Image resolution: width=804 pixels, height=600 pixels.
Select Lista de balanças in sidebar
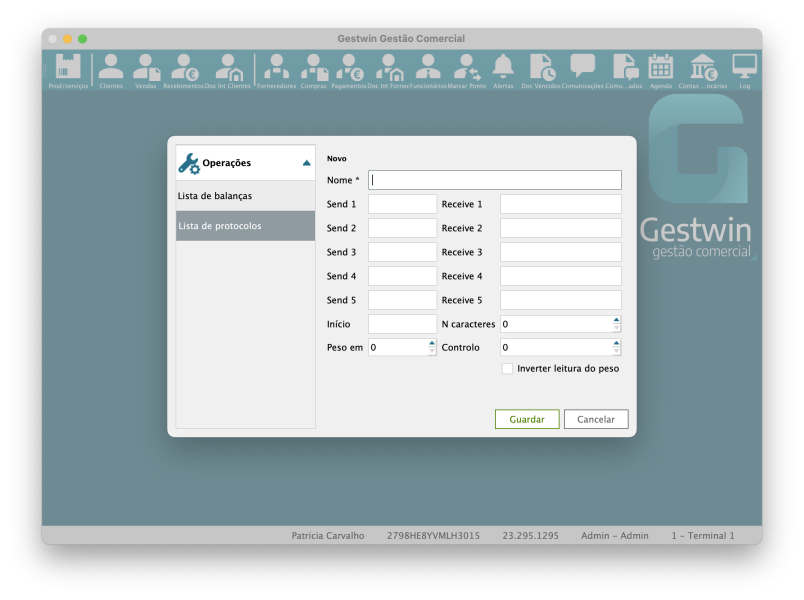(245, 196)
